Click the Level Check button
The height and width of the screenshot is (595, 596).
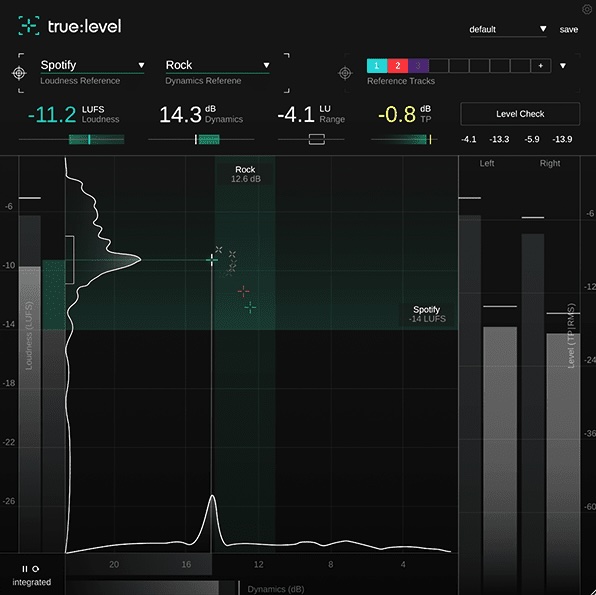pyautogui.click(x=520, y=114)
